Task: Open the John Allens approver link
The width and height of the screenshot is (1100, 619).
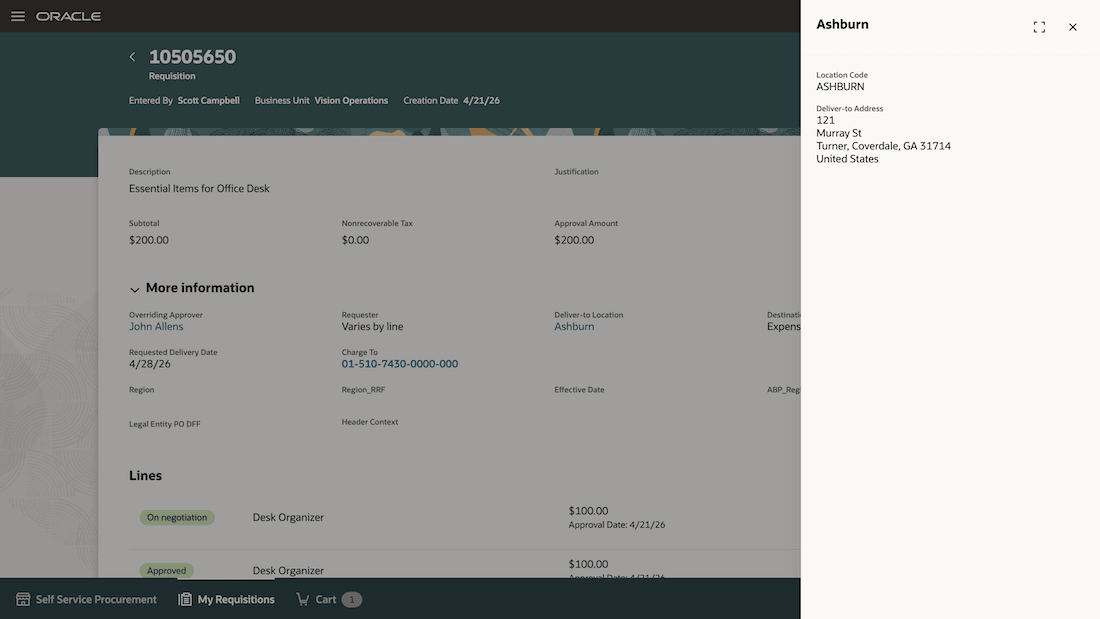Action: click(156, 326)
